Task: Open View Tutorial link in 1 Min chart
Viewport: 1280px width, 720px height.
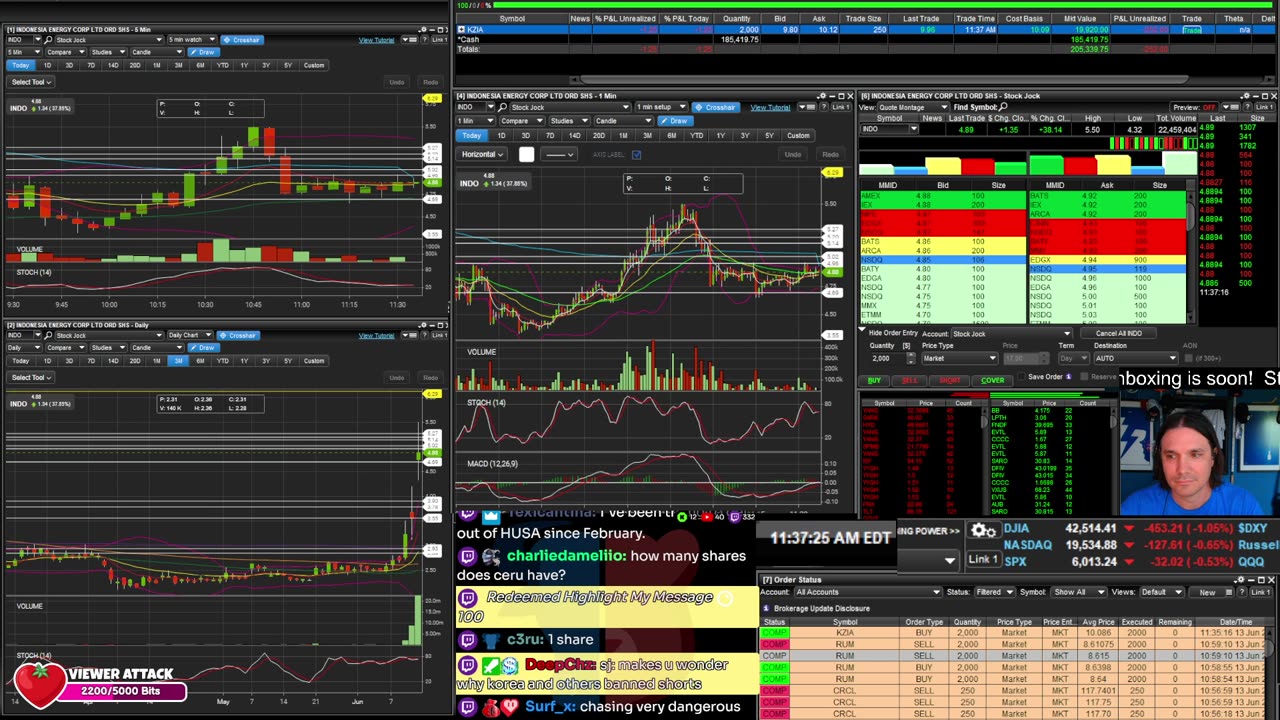Action: coord(770,107)
